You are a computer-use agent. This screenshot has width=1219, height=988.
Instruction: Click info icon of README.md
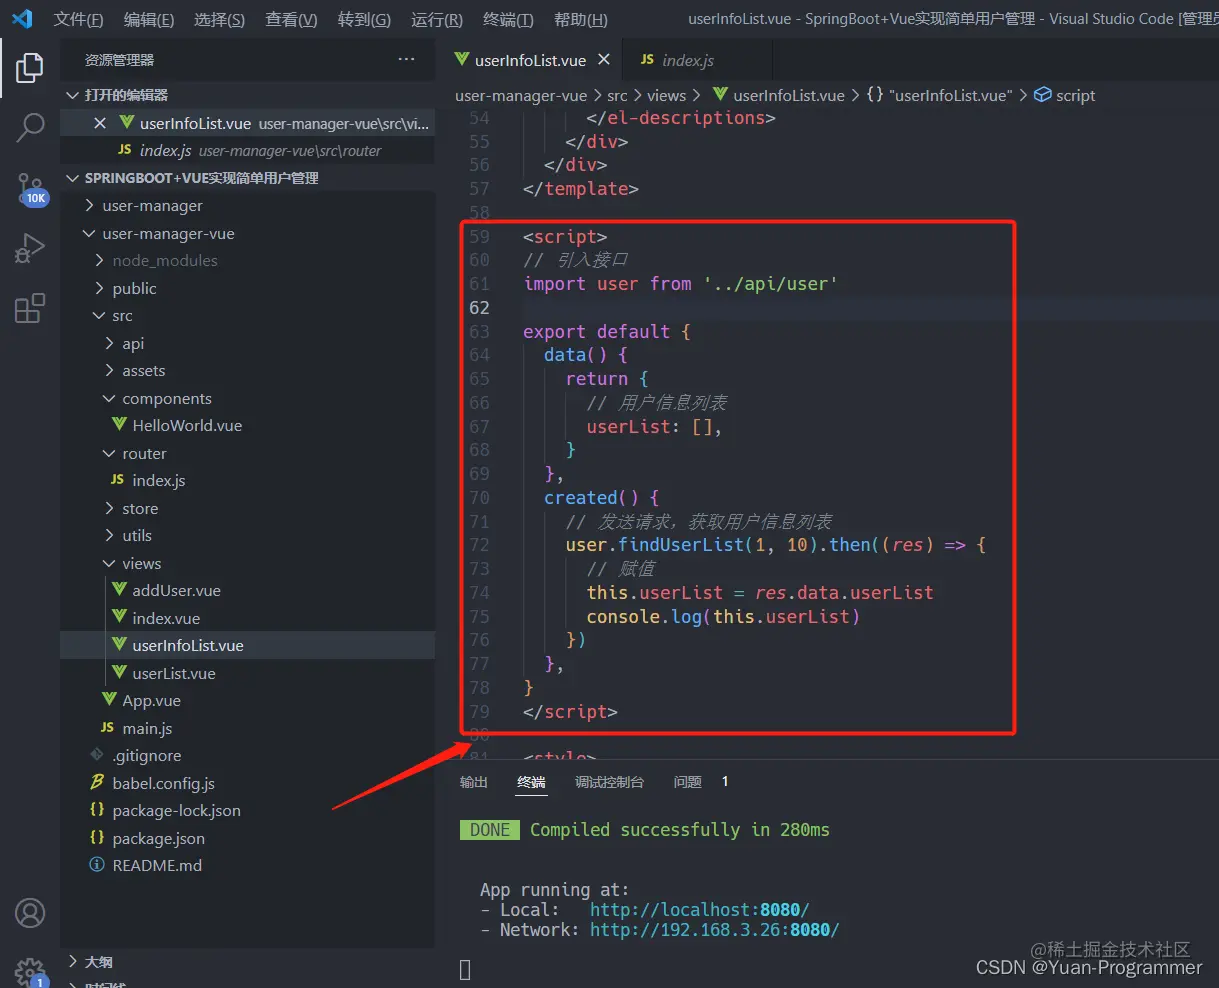click(x=97, y=865)
